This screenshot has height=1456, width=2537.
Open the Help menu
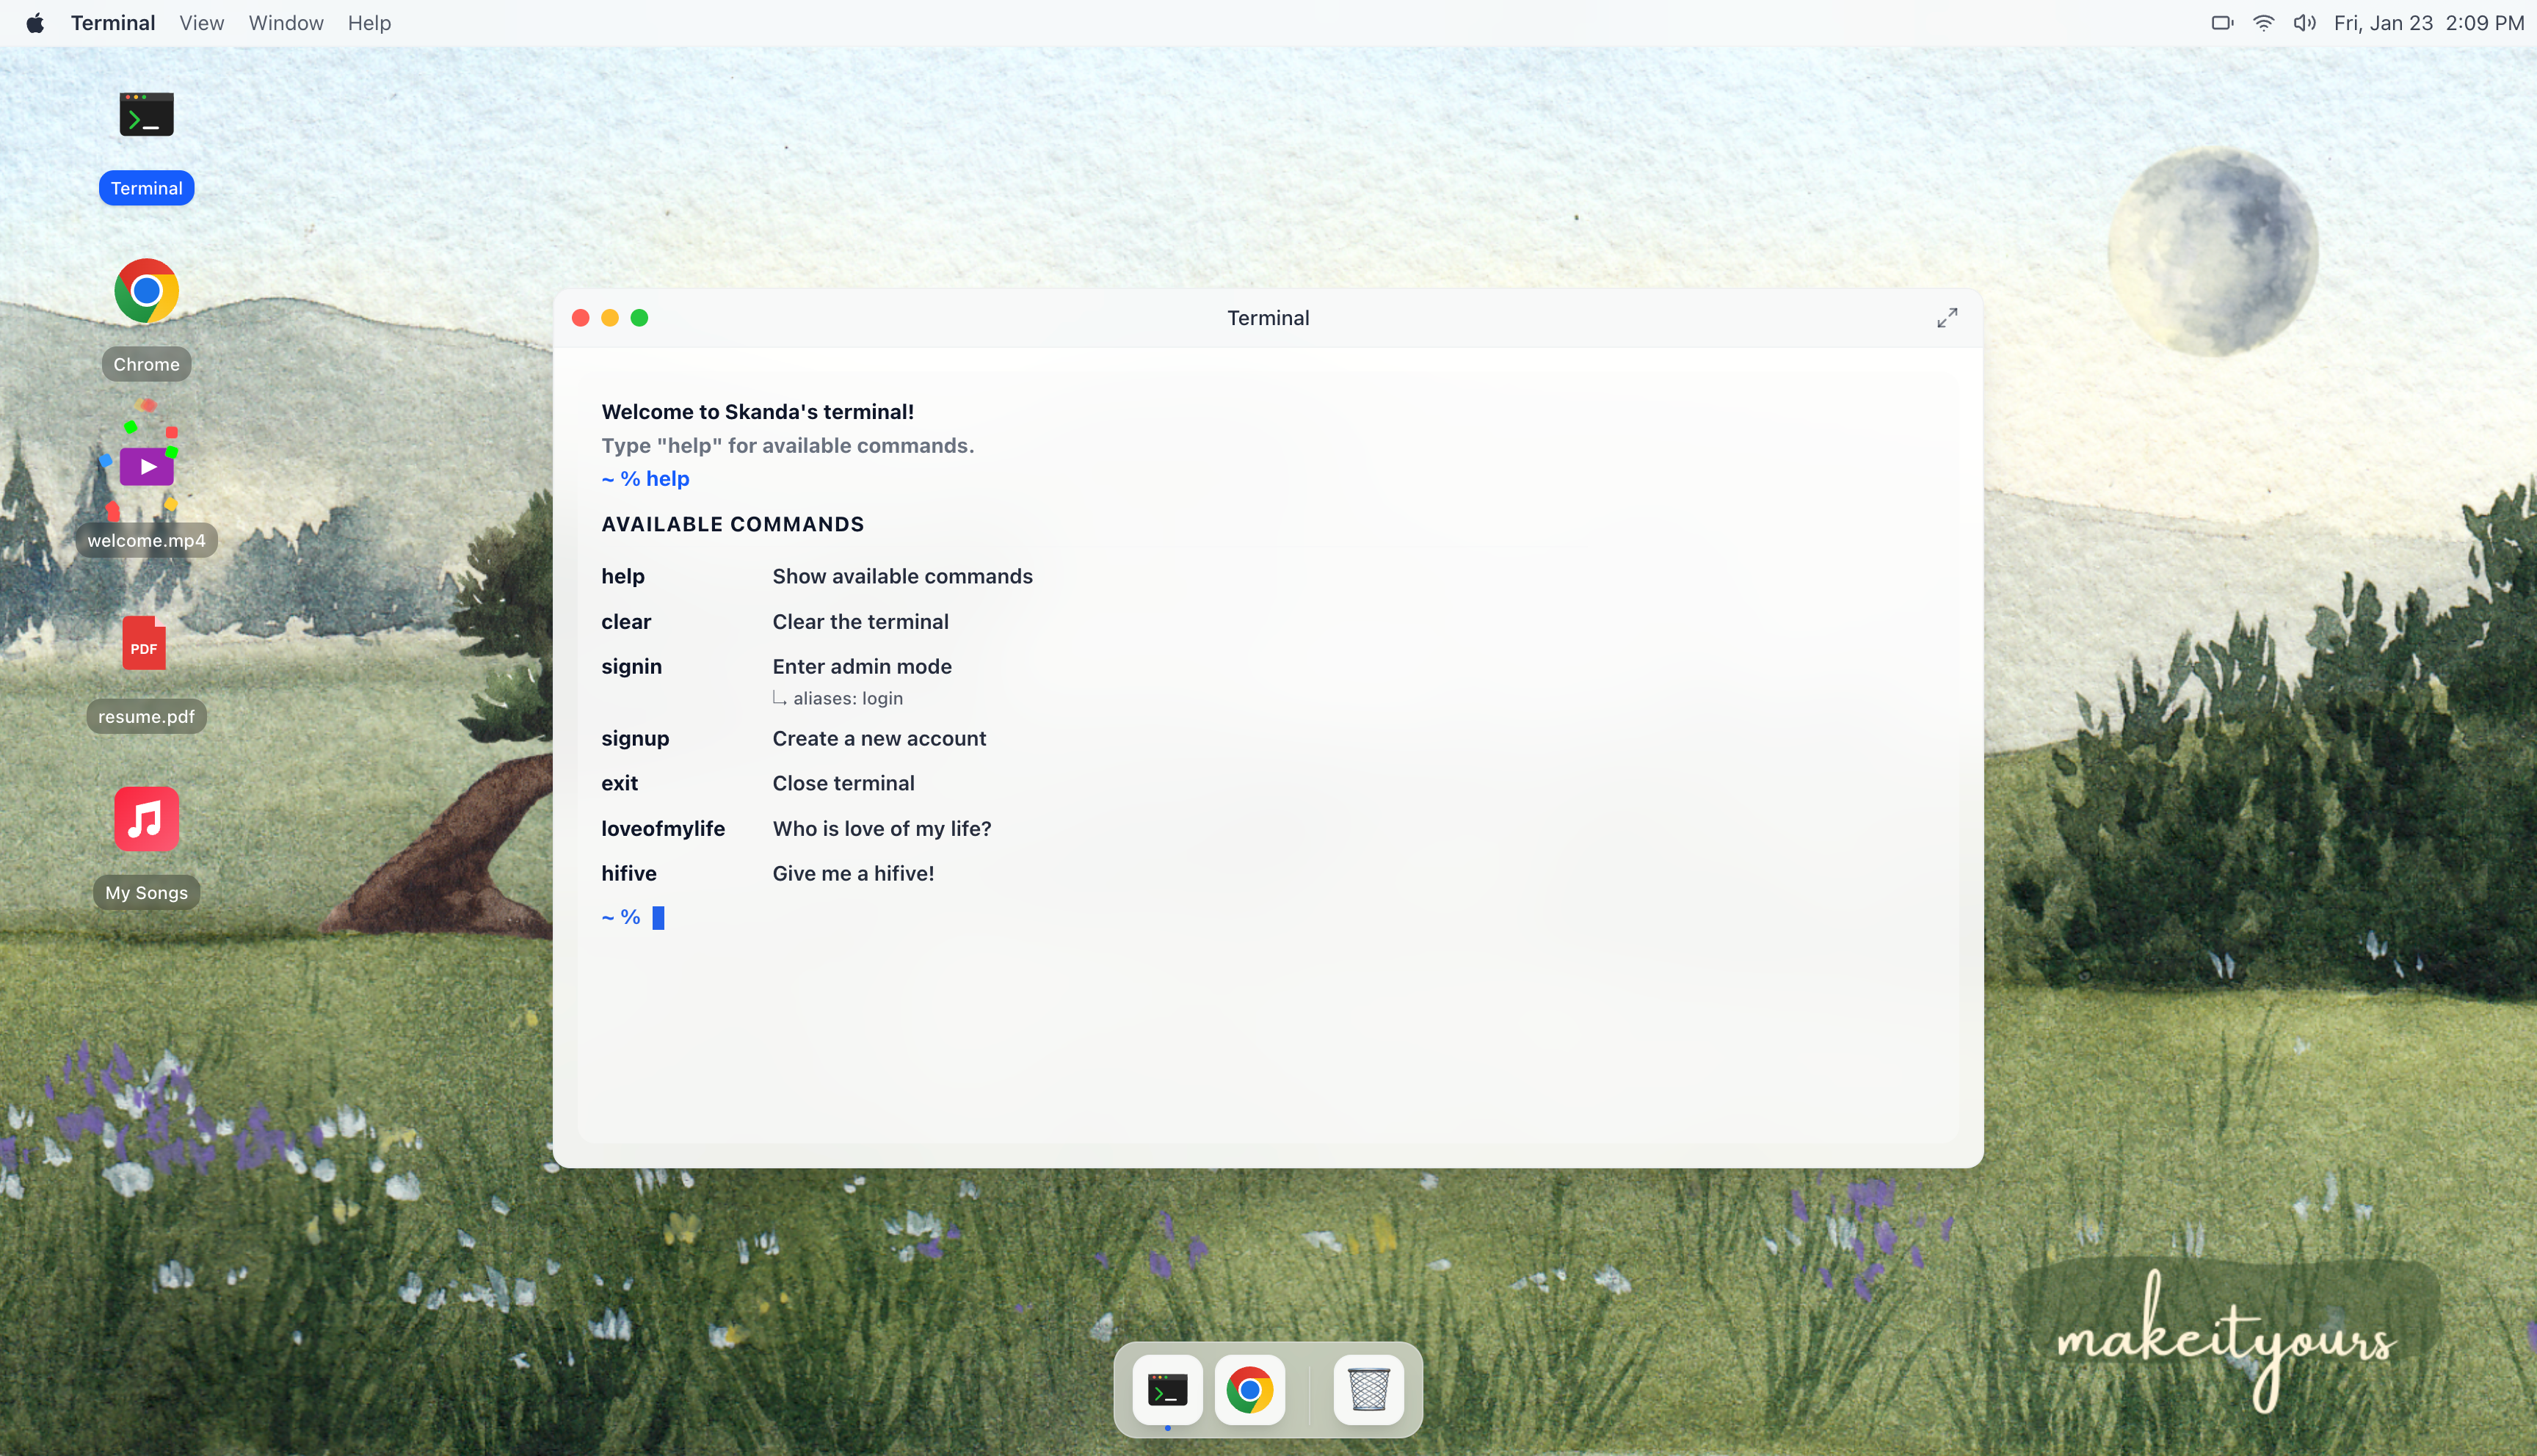click(x=369, y=23)
